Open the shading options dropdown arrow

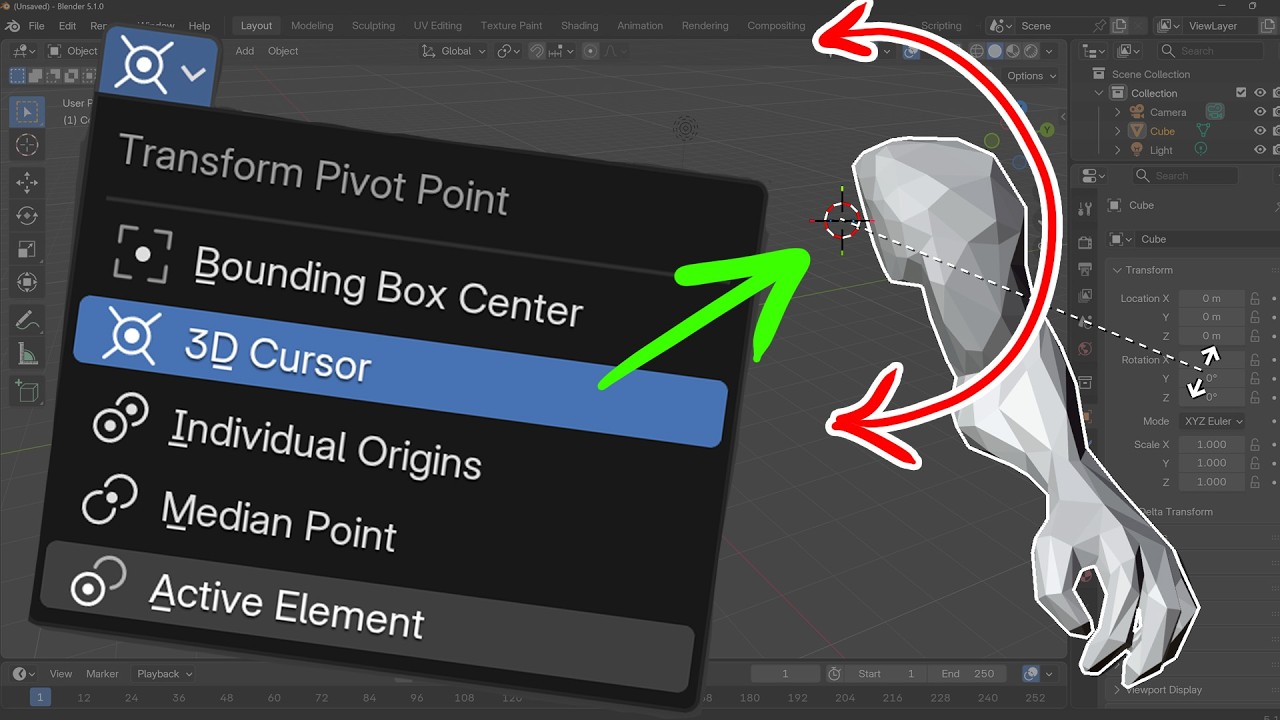coord(1051,51)
